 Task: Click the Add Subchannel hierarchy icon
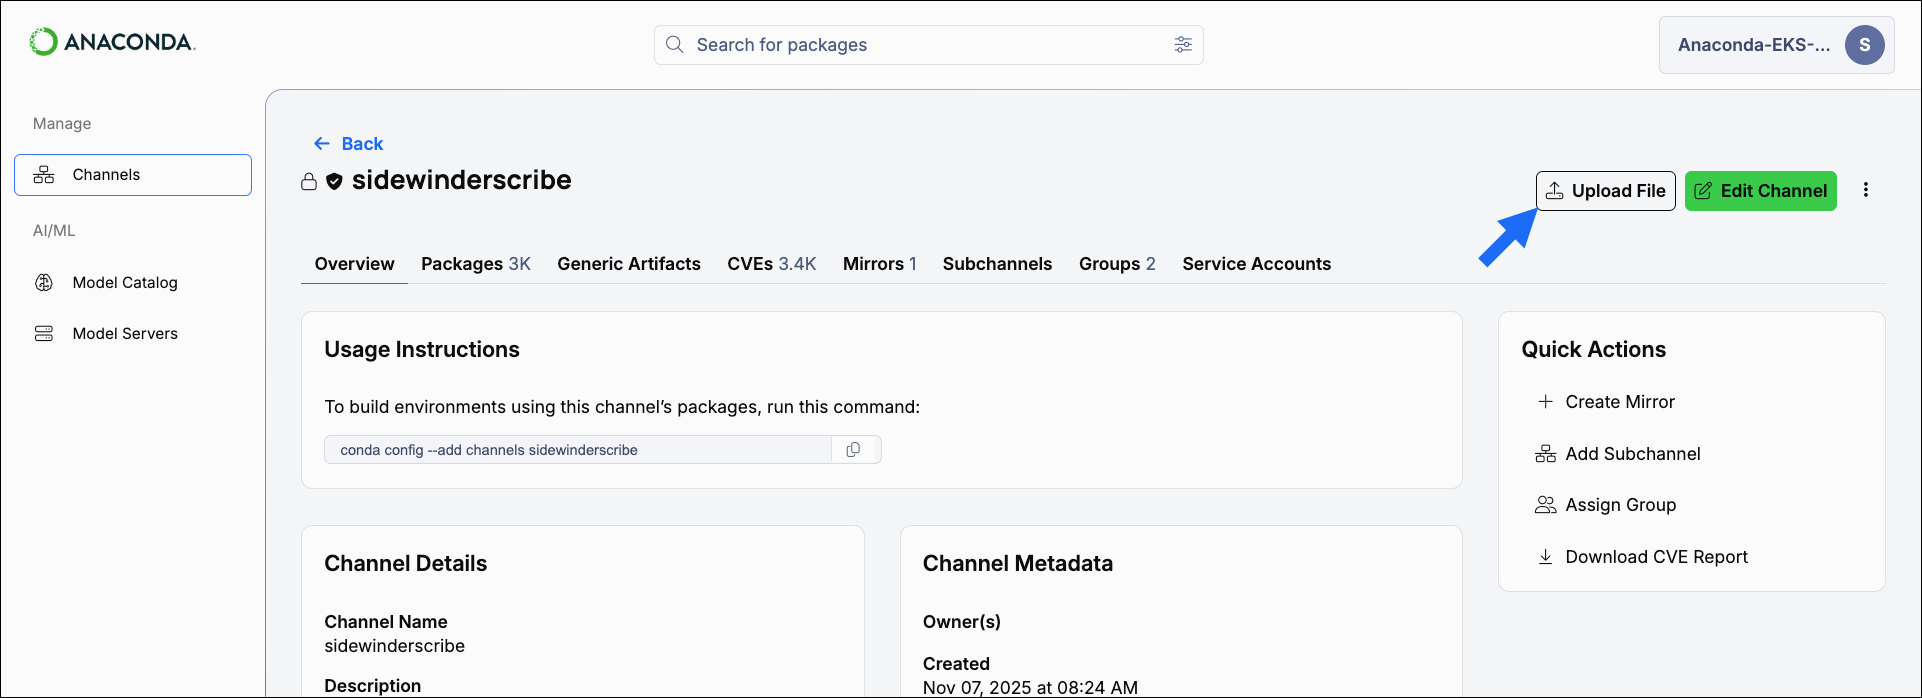1545,454
